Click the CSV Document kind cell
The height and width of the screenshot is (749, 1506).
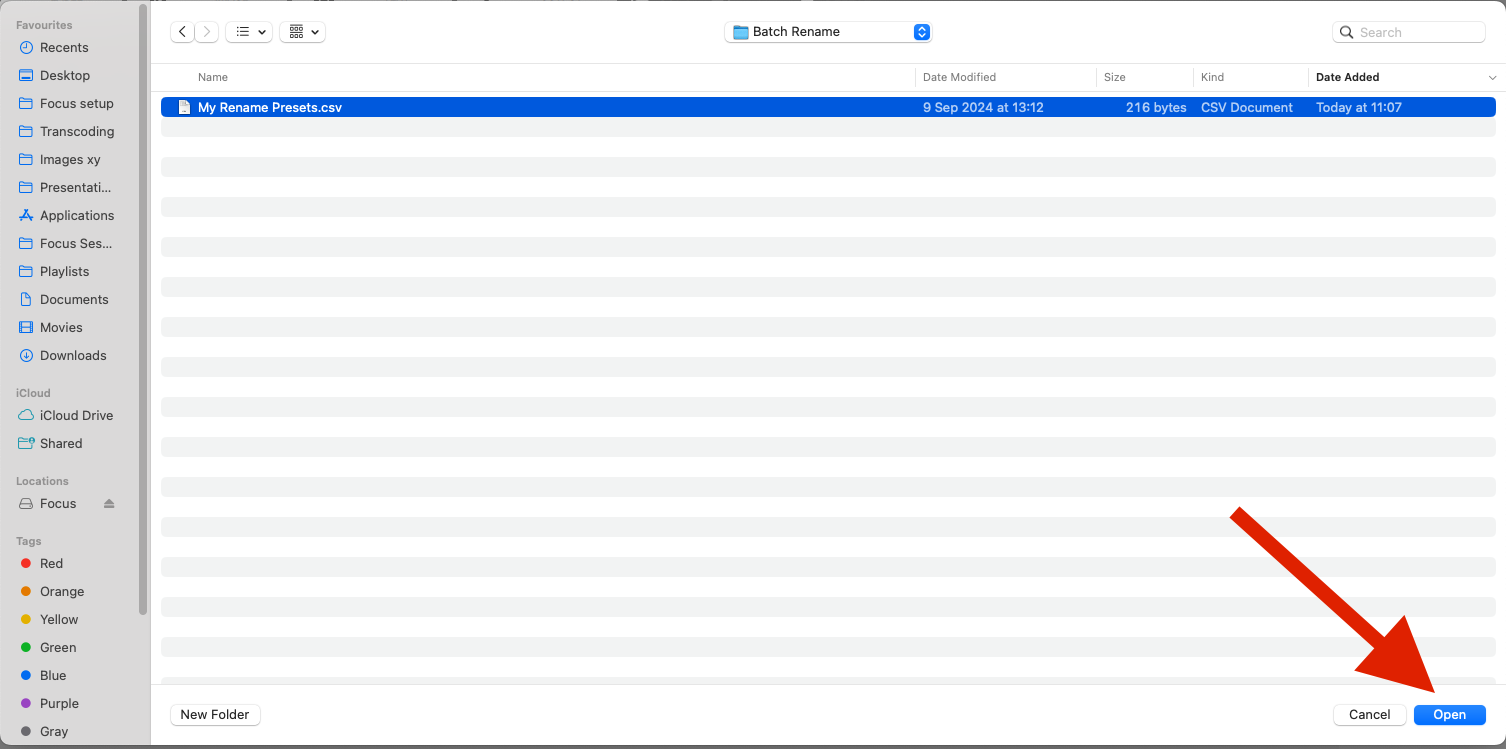pyautogui.click(x=1247, y=107)
